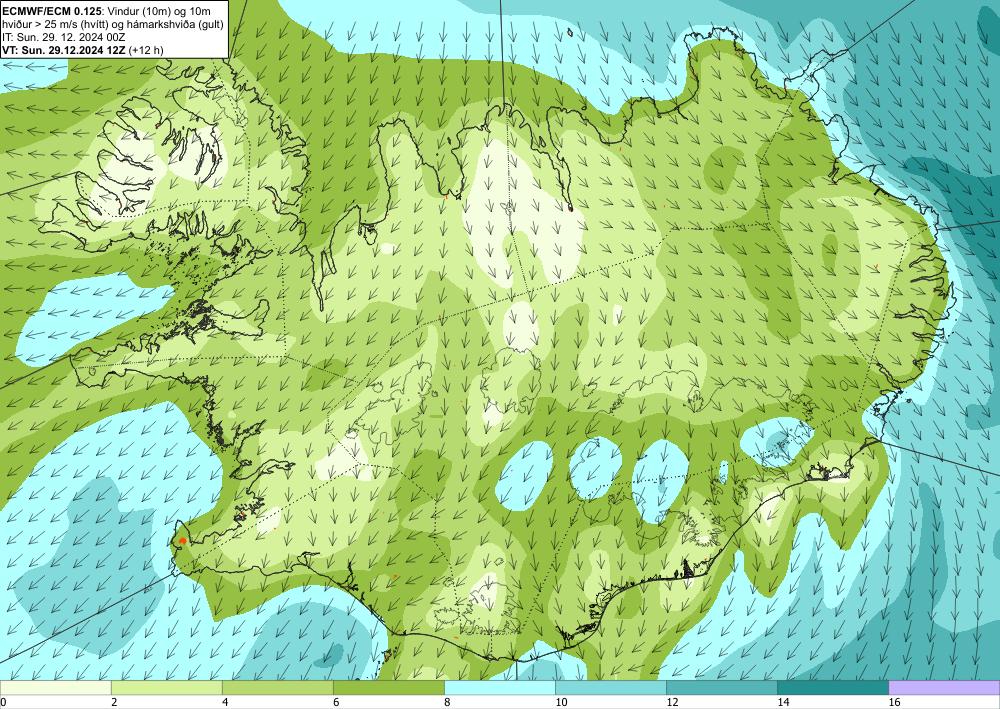
Task: Click the 0–2 m/s pale legend swatch
Action: point(55,687)
